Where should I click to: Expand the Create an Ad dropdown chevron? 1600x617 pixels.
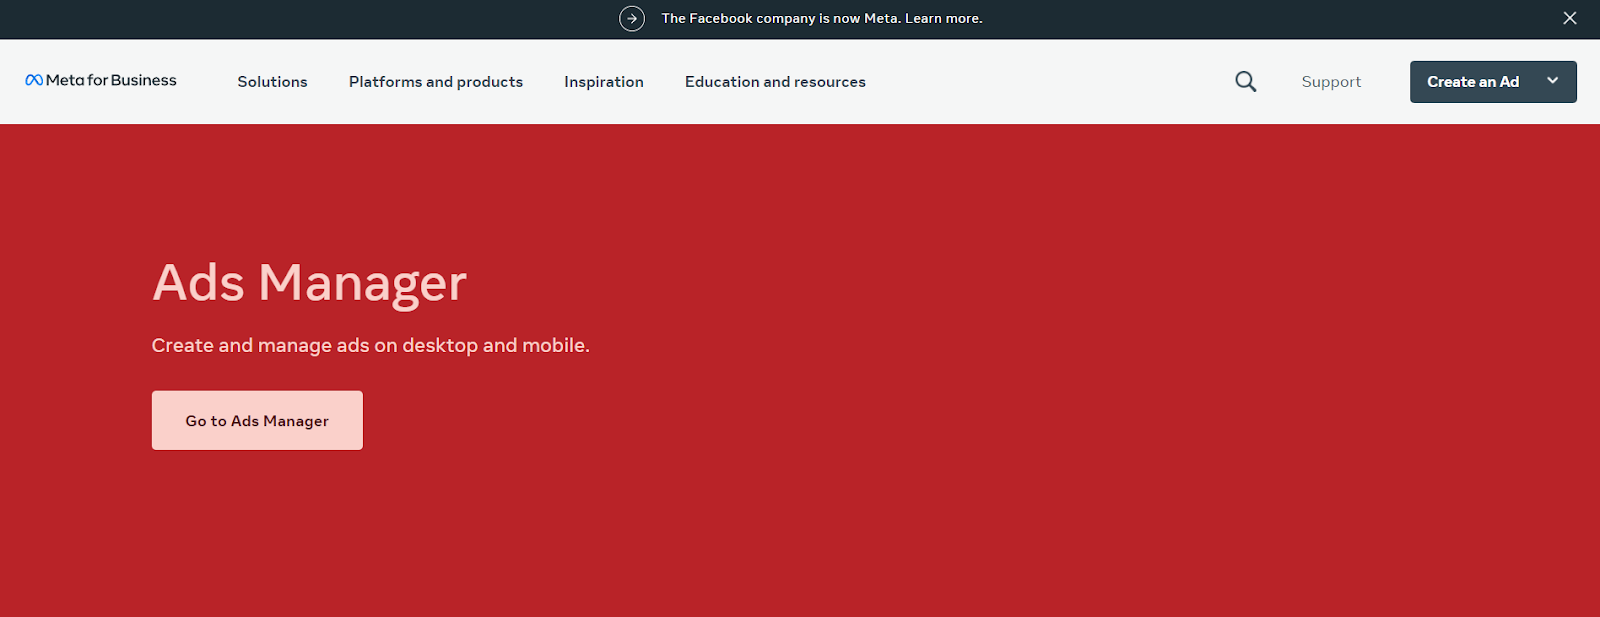click(x=1552, y=81)
